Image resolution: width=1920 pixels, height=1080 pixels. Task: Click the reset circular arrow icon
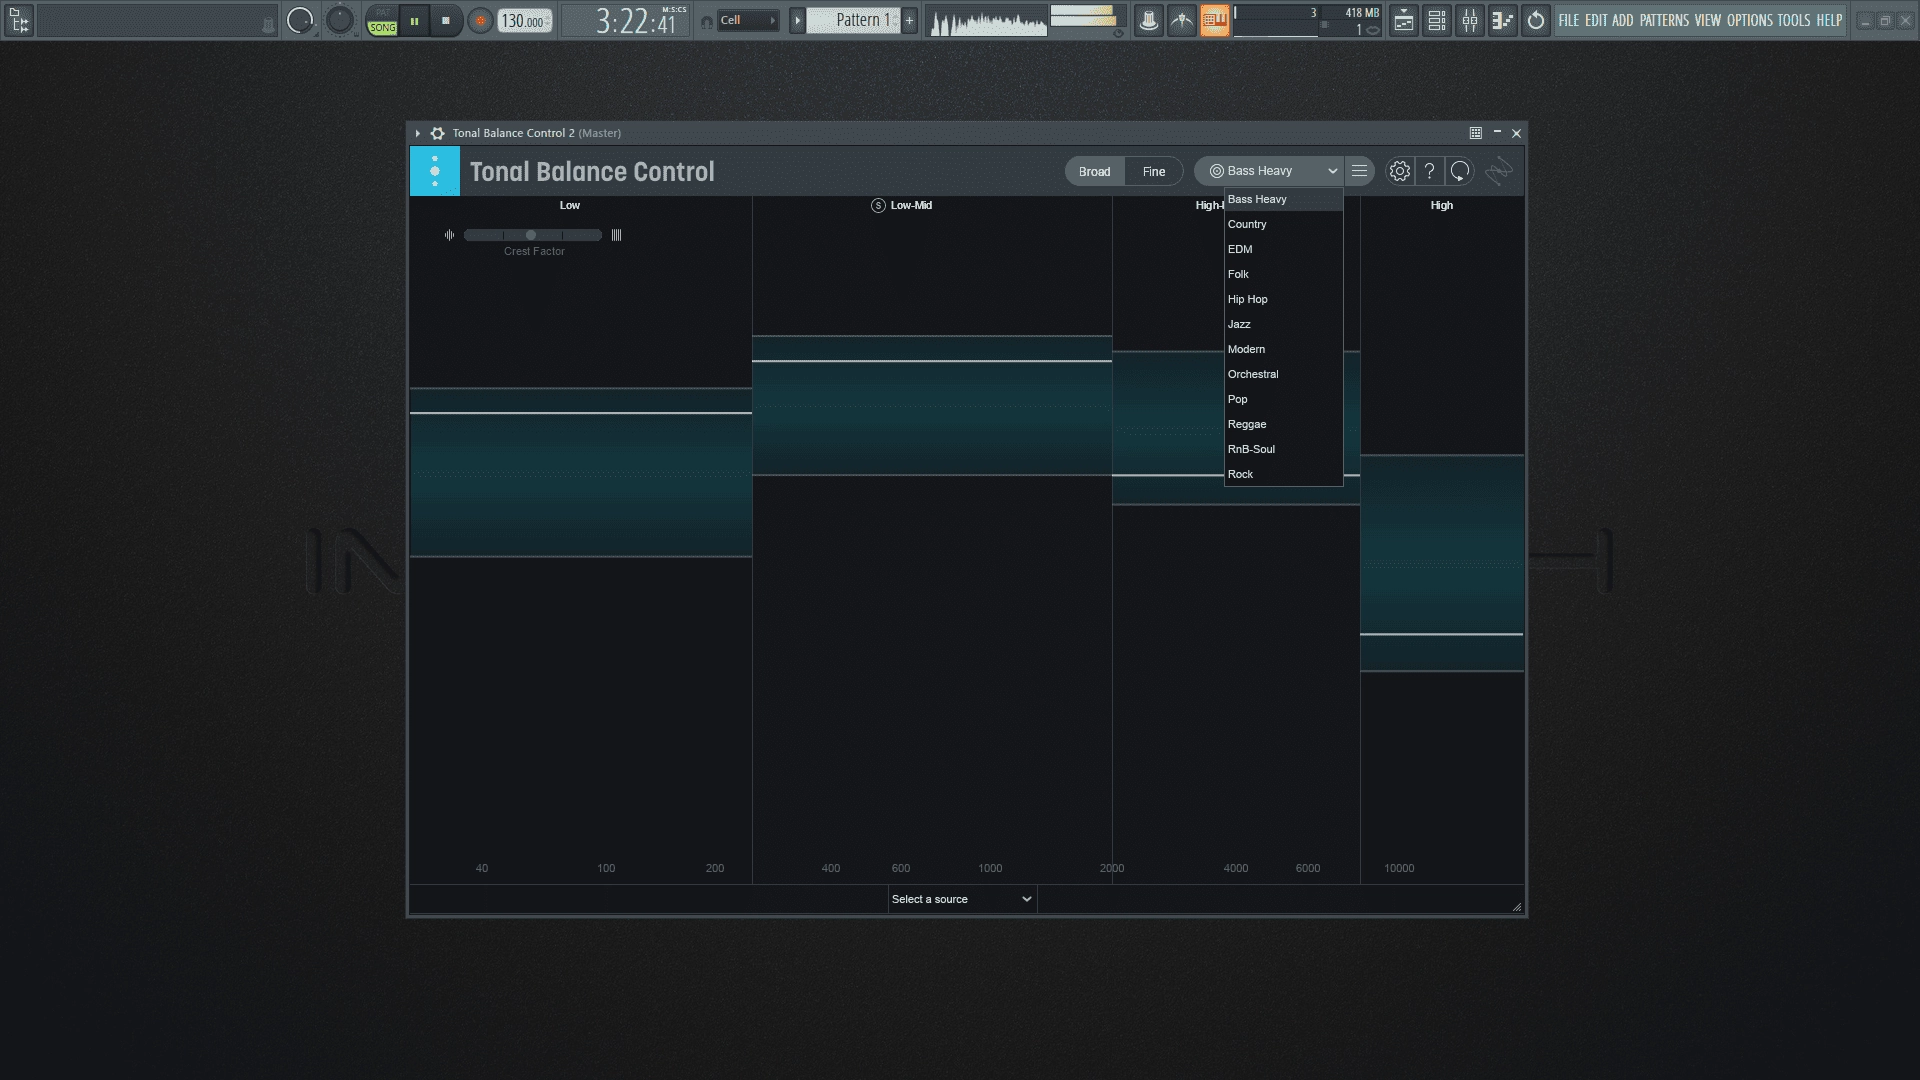coord(1460,171)
